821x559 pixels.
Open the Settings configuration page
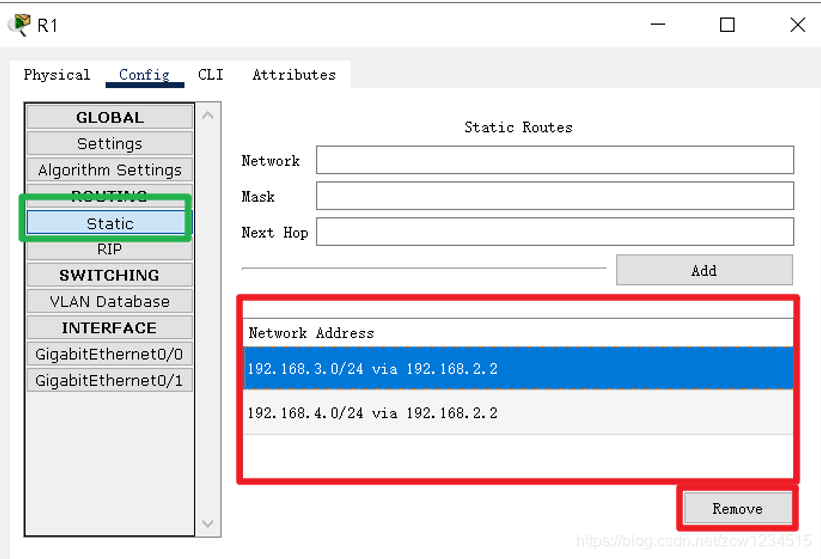coord(110,143)
